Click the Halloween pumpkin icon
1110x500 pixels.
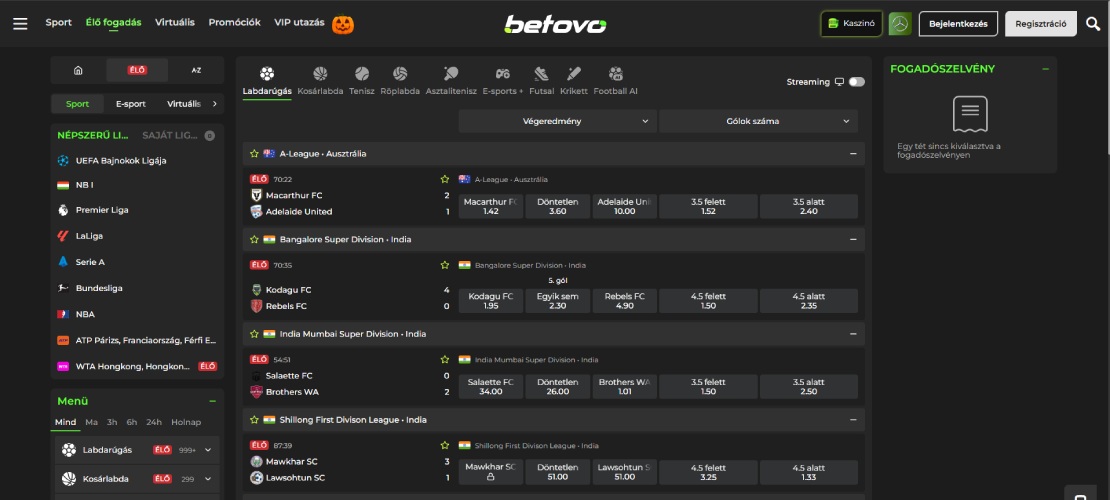[x=343, y=24]
